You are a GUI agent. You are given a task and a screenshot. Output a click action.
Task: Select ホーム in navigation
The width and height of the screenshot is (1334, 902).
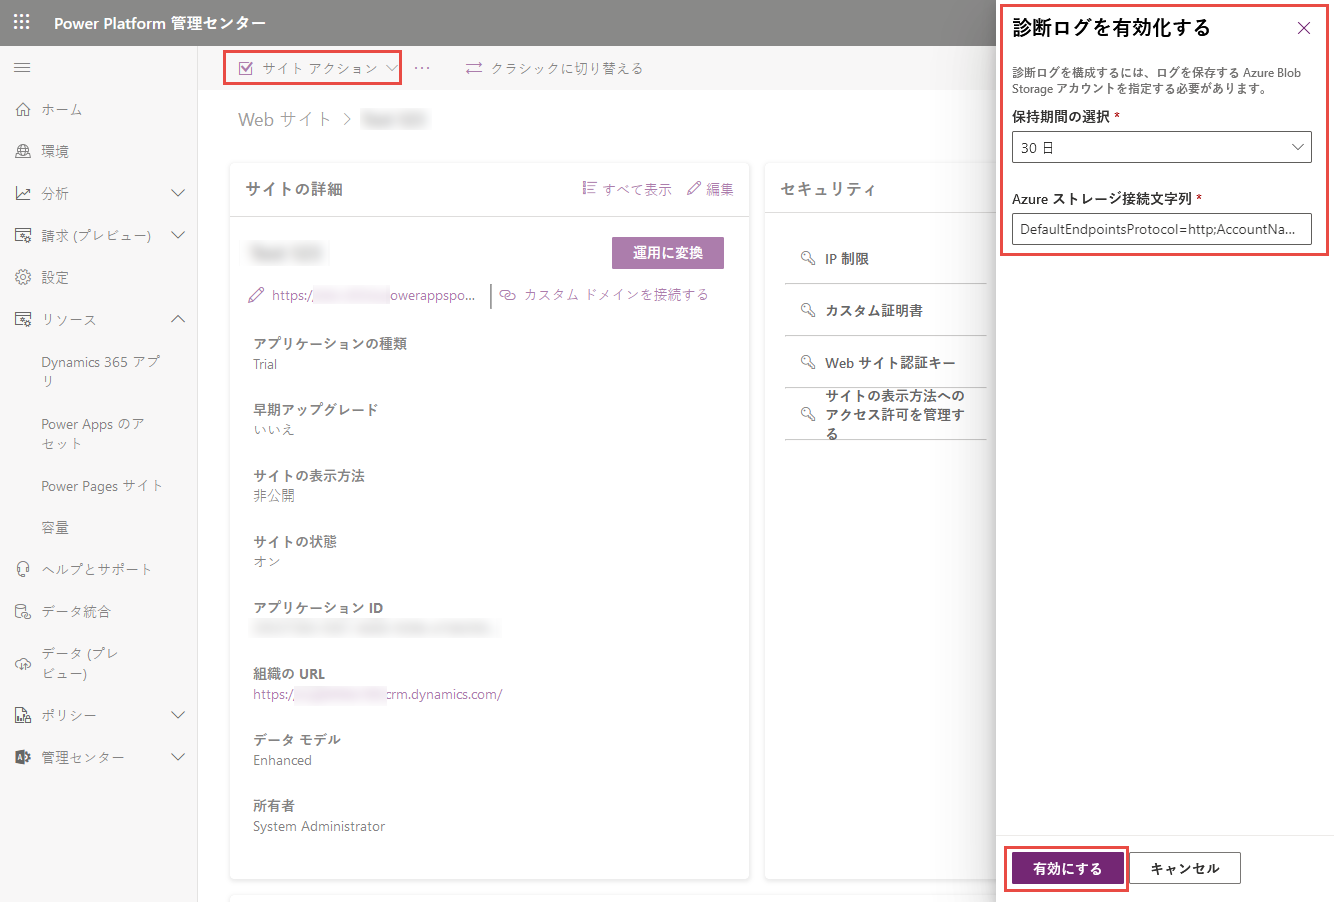pyautogui.click(x=62, y=109)
